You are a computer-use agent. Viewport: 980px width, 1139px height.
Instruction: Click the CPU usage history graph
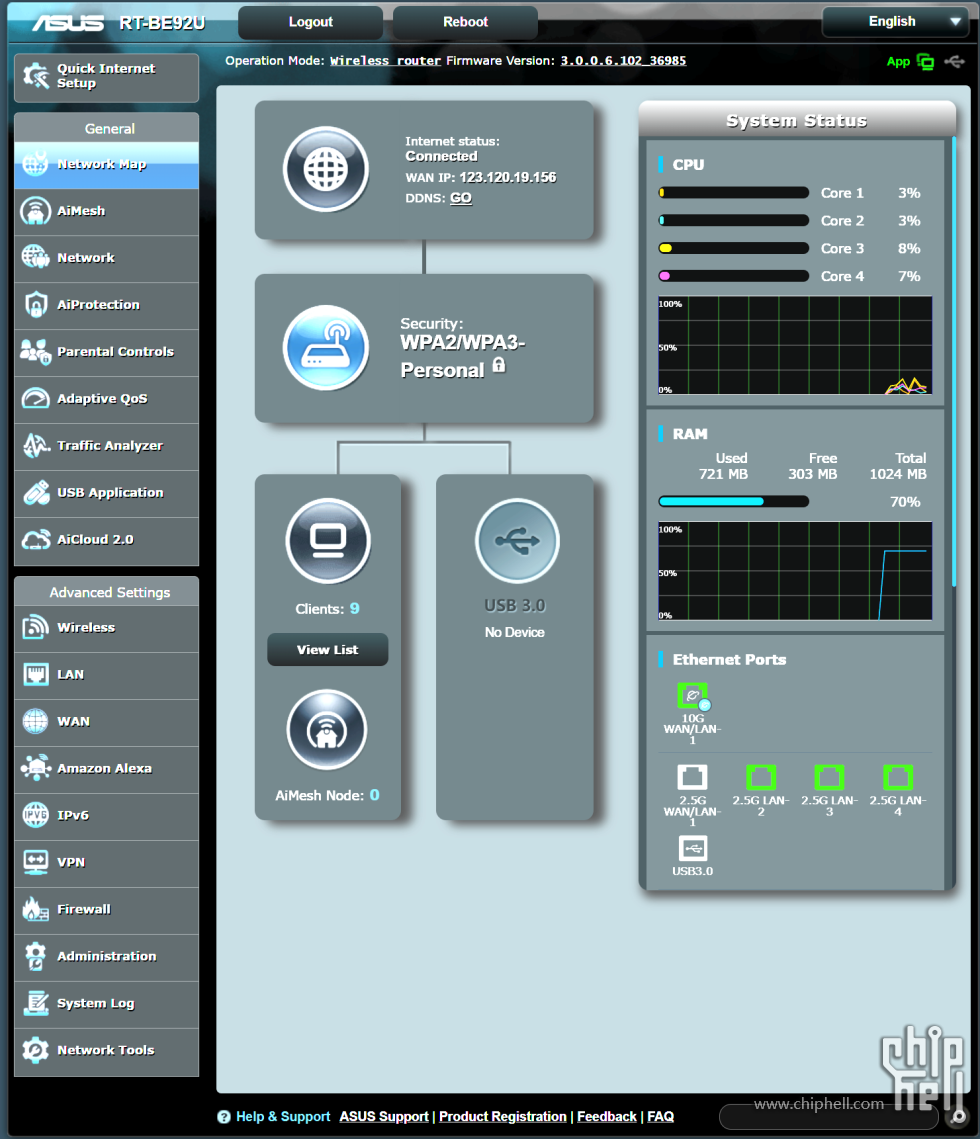click(795, 345)
